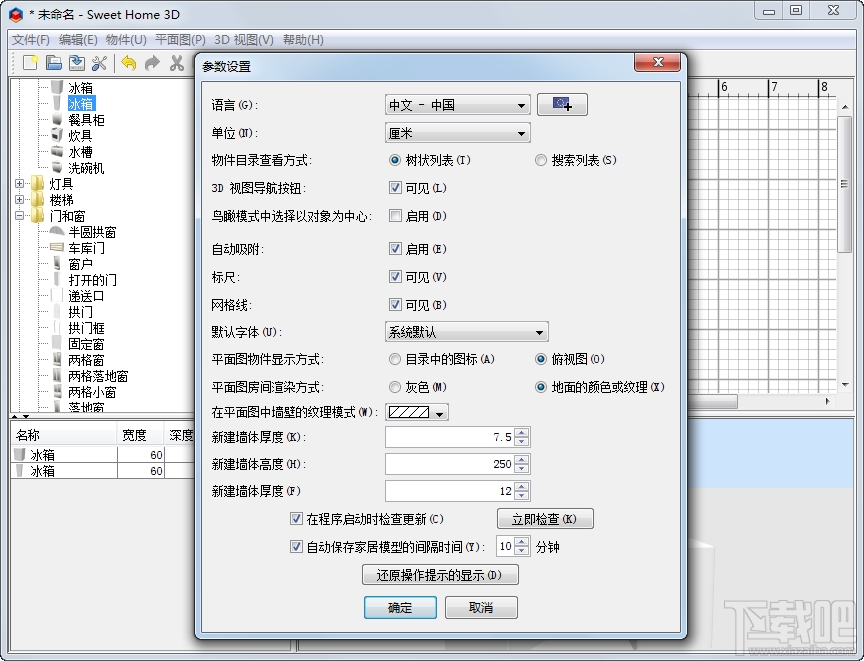Select 窗户 in the catalog tree
The width and height of the screenshot is (864, 661).
80,264
